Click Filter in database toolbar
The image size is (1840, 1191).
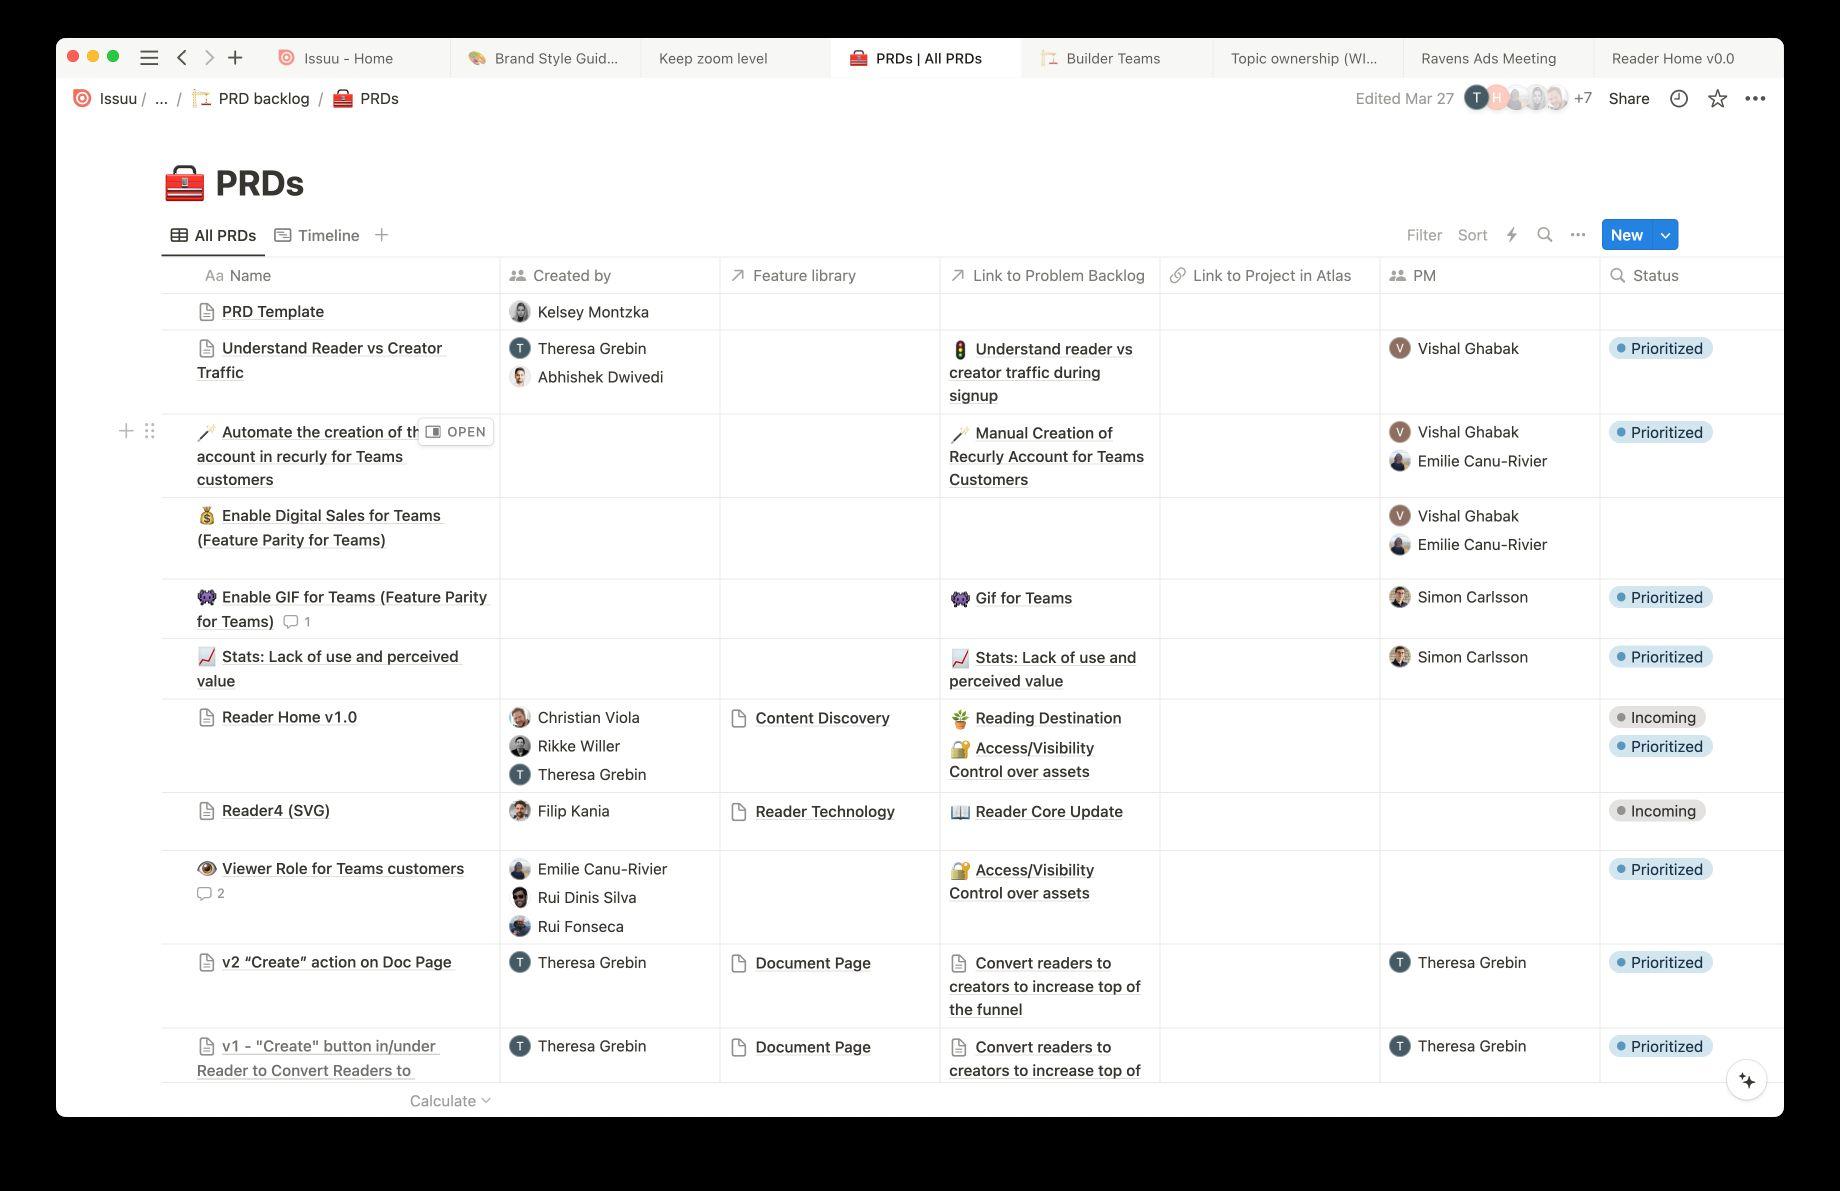(x=1424, y=235)
